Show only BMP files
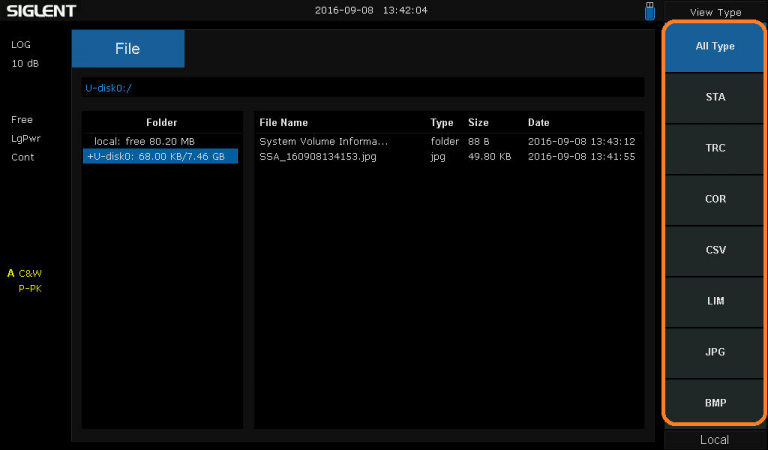This screenshot has width=768, height=450. coord(714,403)
